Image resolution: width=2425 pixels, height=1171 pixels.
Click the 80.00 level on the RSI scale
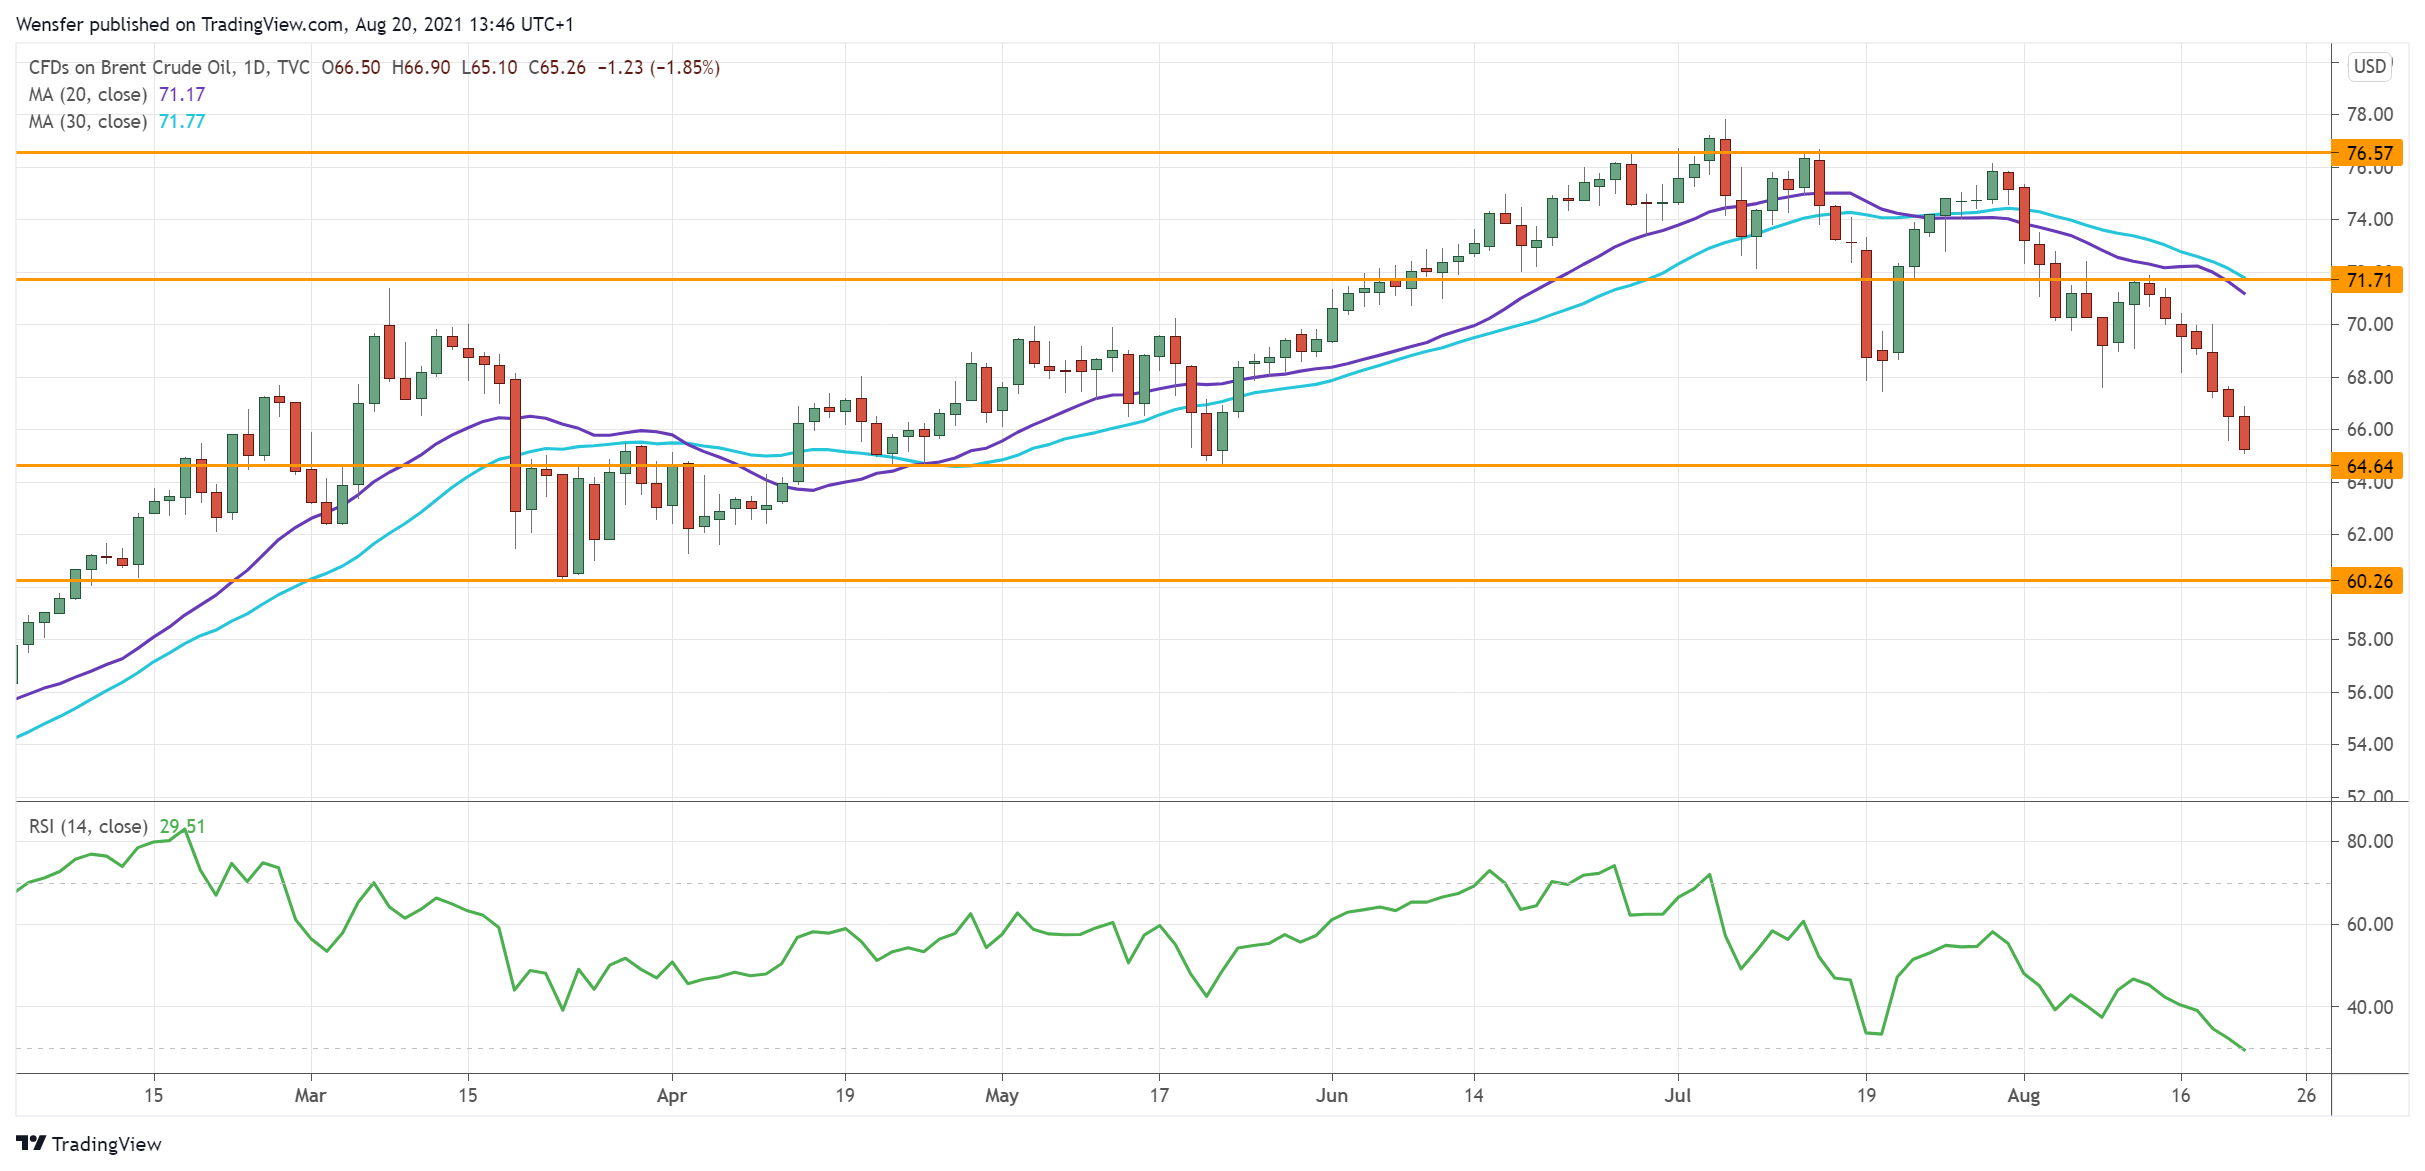2369,841
